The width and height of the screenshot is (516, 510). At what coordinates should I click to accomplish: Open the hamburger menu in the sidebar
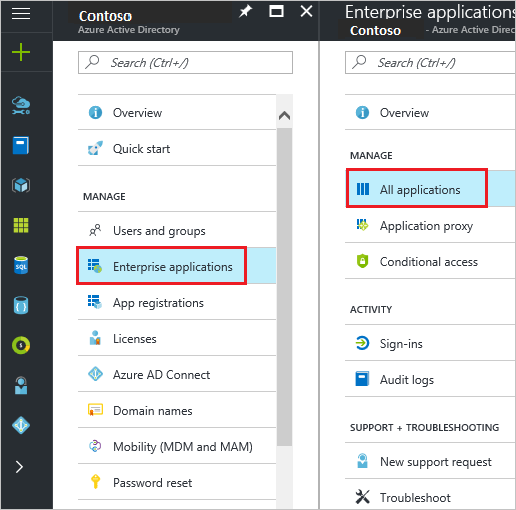click(x=21, y=14)
